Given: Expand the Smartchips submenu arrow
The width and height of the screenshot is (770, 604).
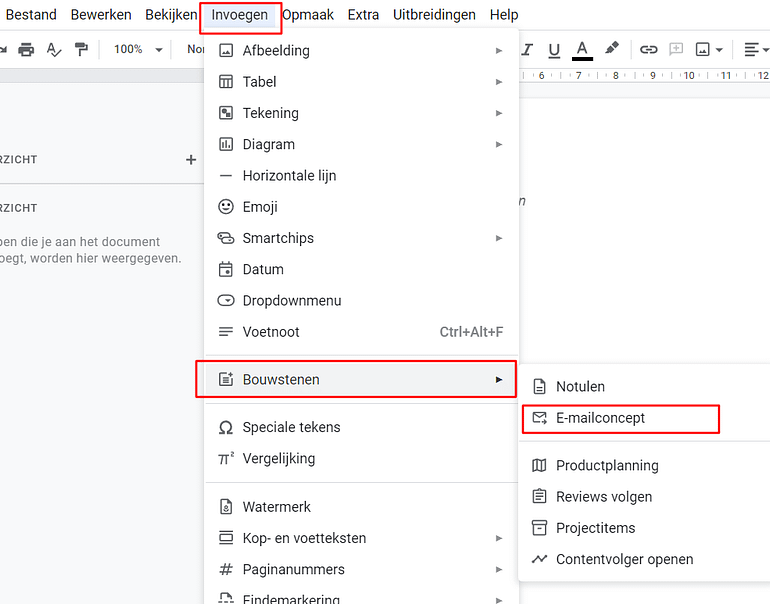Looking at the screenshot, I should click(x=499, y=238).
